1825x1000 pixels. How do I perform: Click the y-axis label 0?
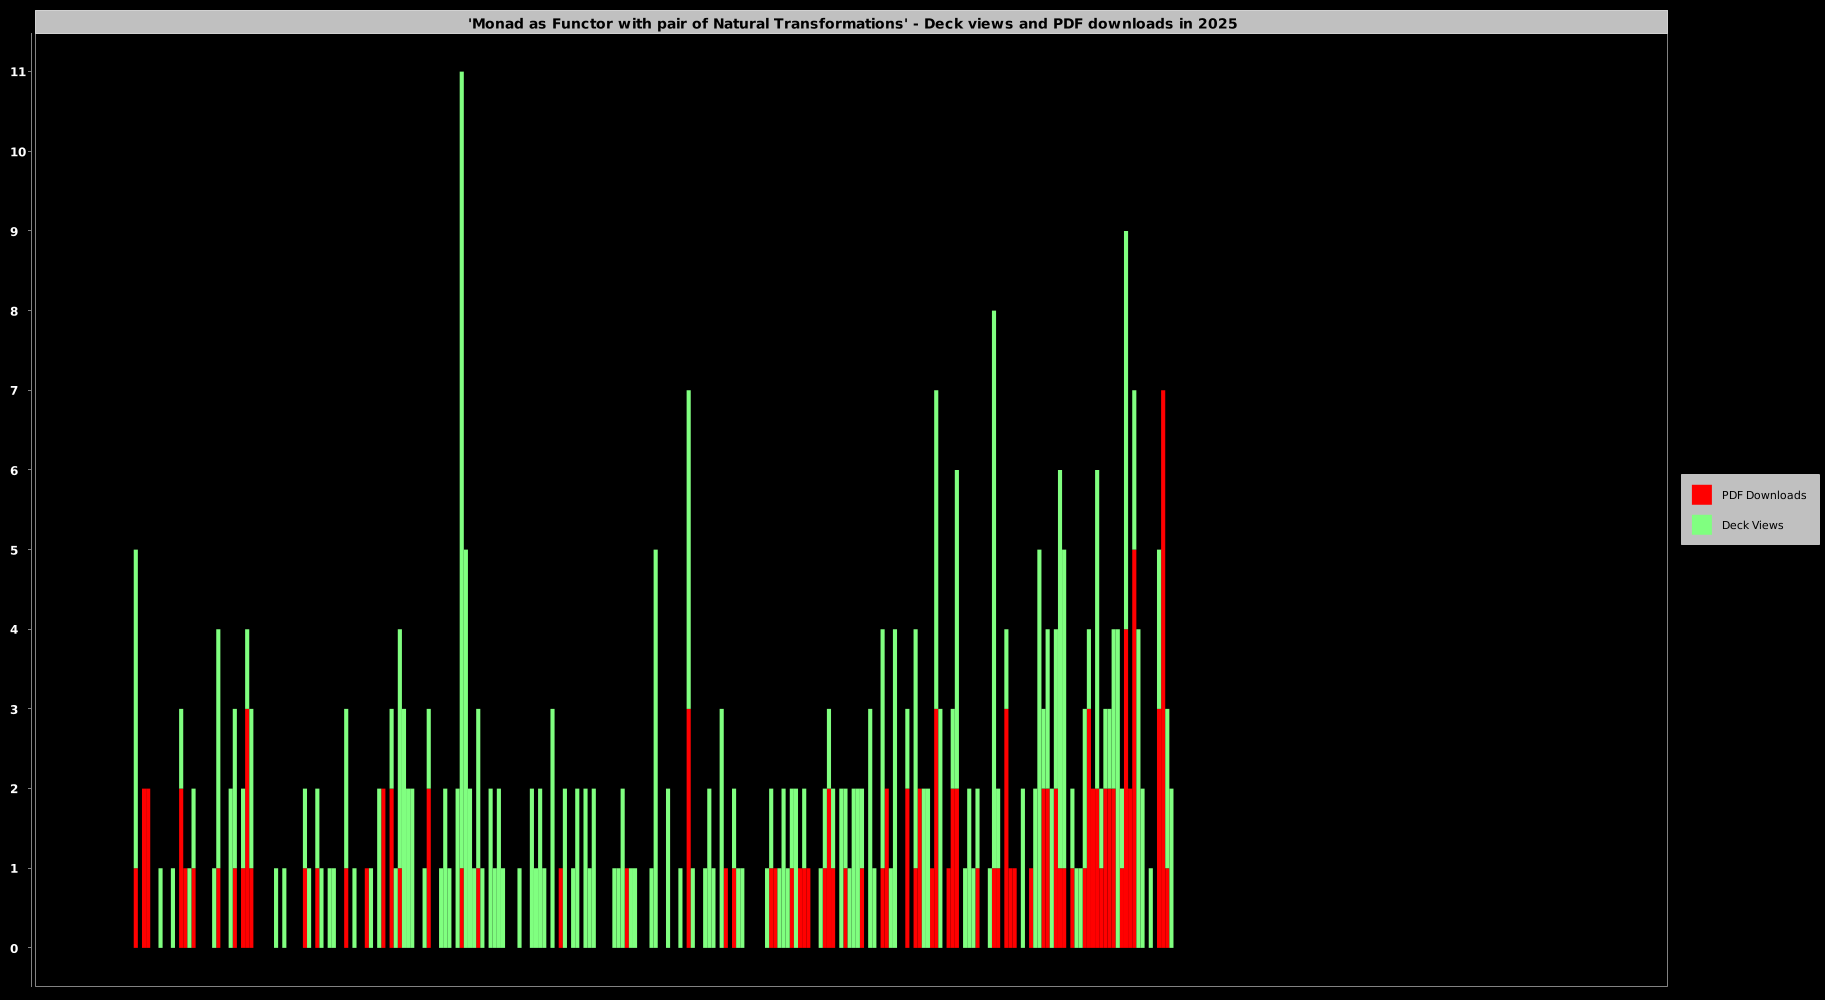click(x=14, y=948)
